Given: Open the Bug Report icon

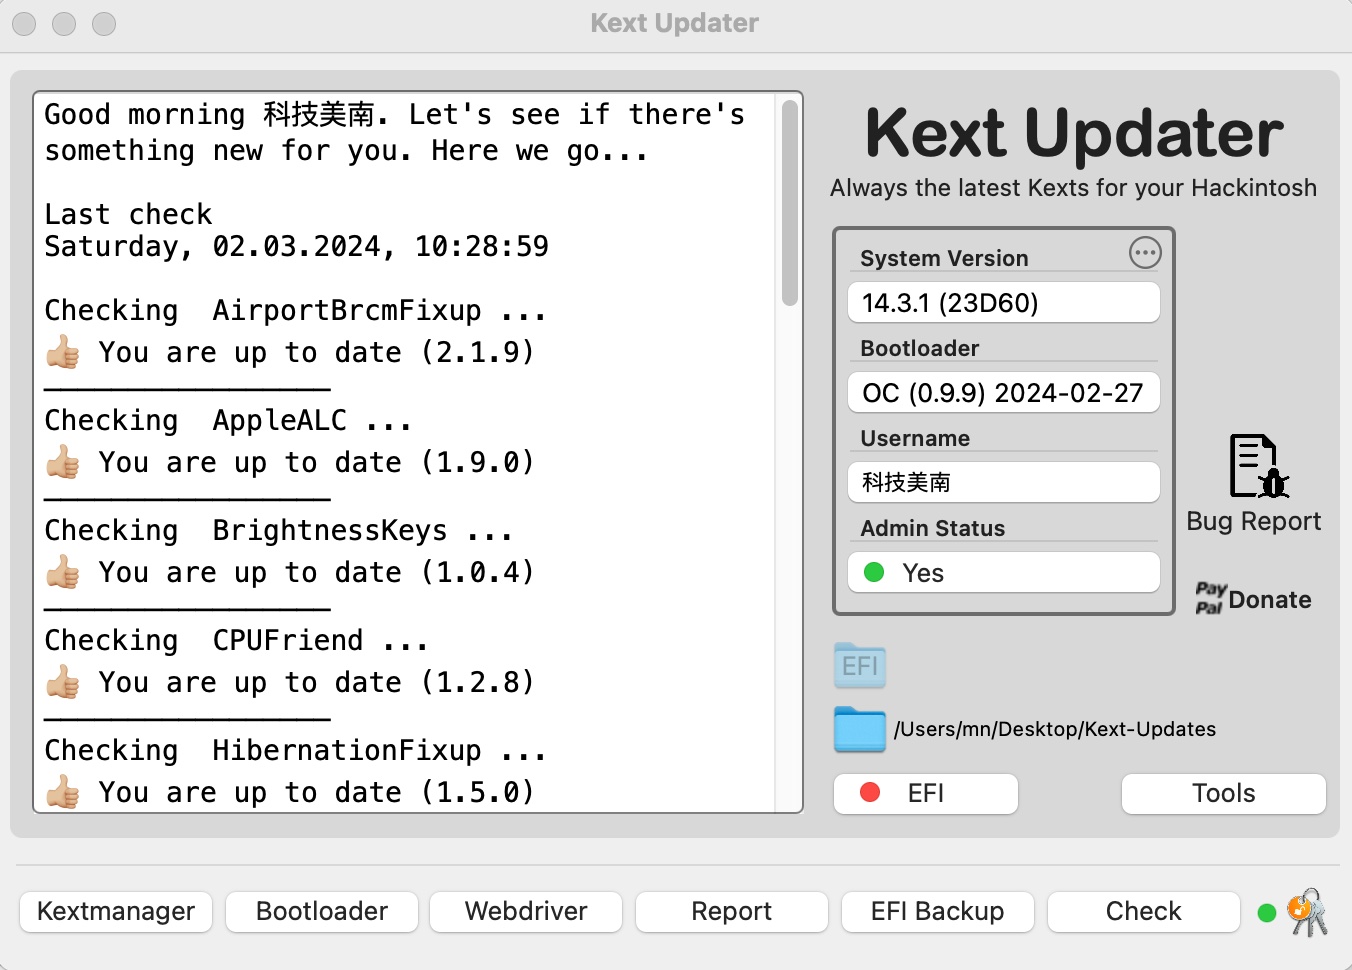Looking at the screenshot, I should pos(1258,466).
